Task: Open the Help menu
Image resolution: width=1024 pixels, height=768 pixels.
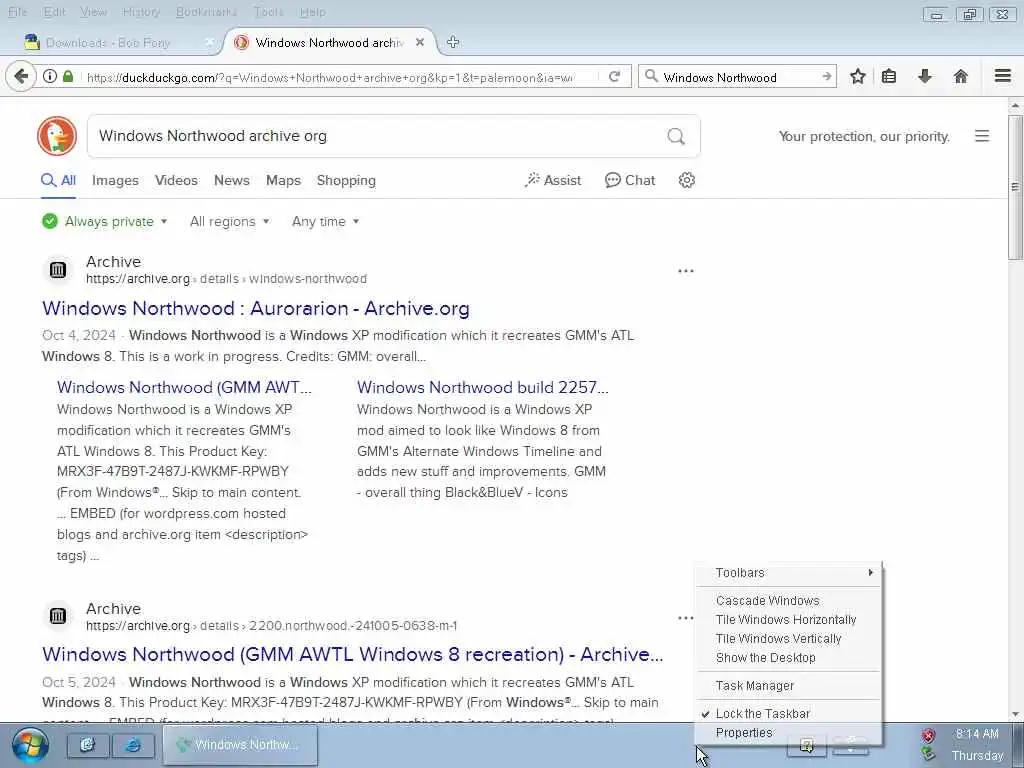Action: point(313,12)
